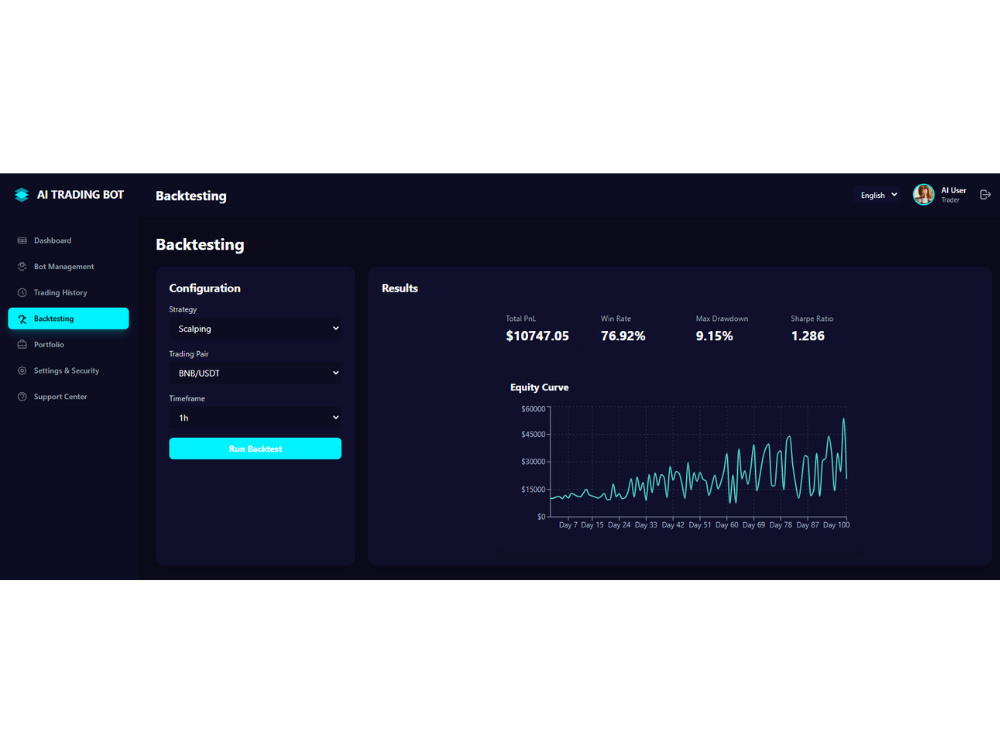Click the Results panel heading
The width and height of the screenshot is (1000, 750).
coord(400,288)
